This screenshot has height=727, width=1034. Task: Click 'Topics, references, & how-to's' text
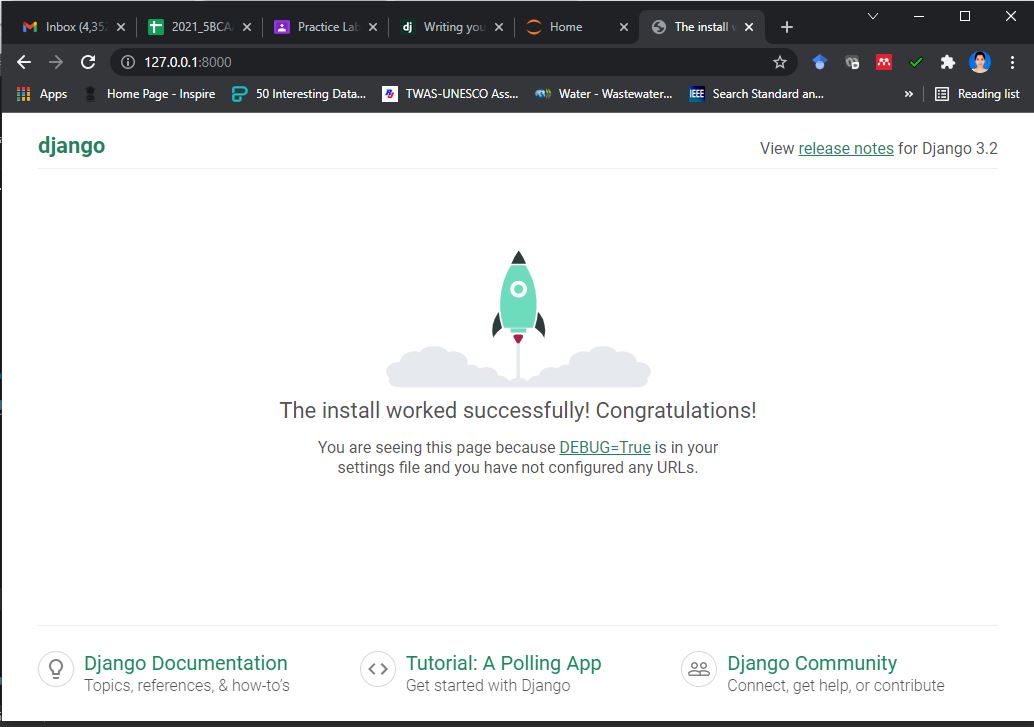click(187, 685)
